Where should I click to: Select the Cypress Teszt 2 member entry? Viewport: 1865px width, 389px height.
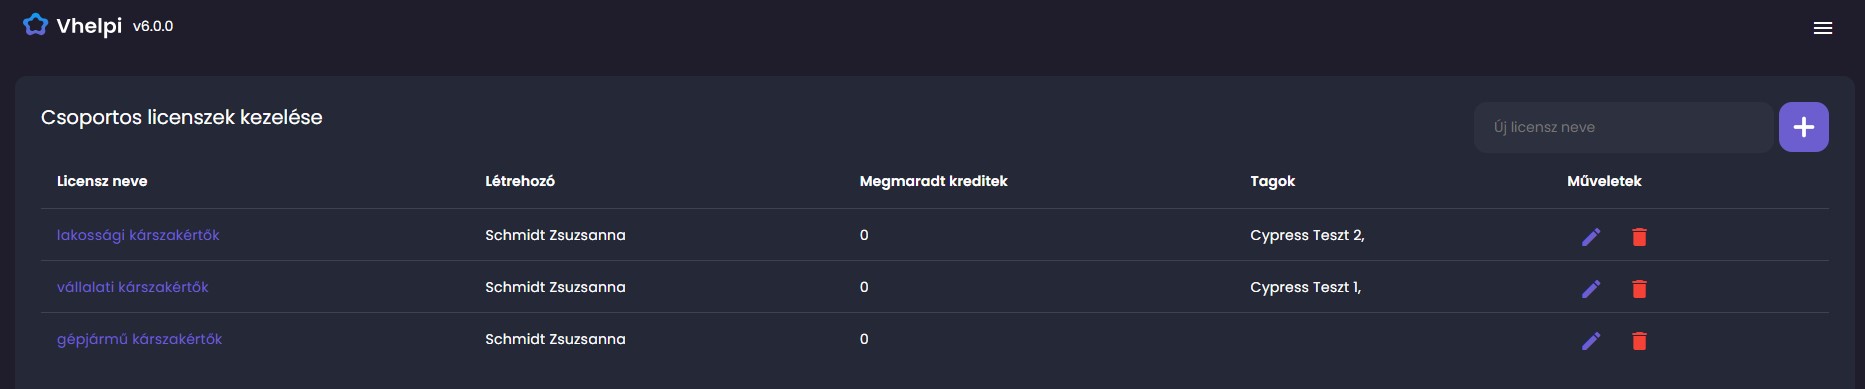[x=1307, y=235]
